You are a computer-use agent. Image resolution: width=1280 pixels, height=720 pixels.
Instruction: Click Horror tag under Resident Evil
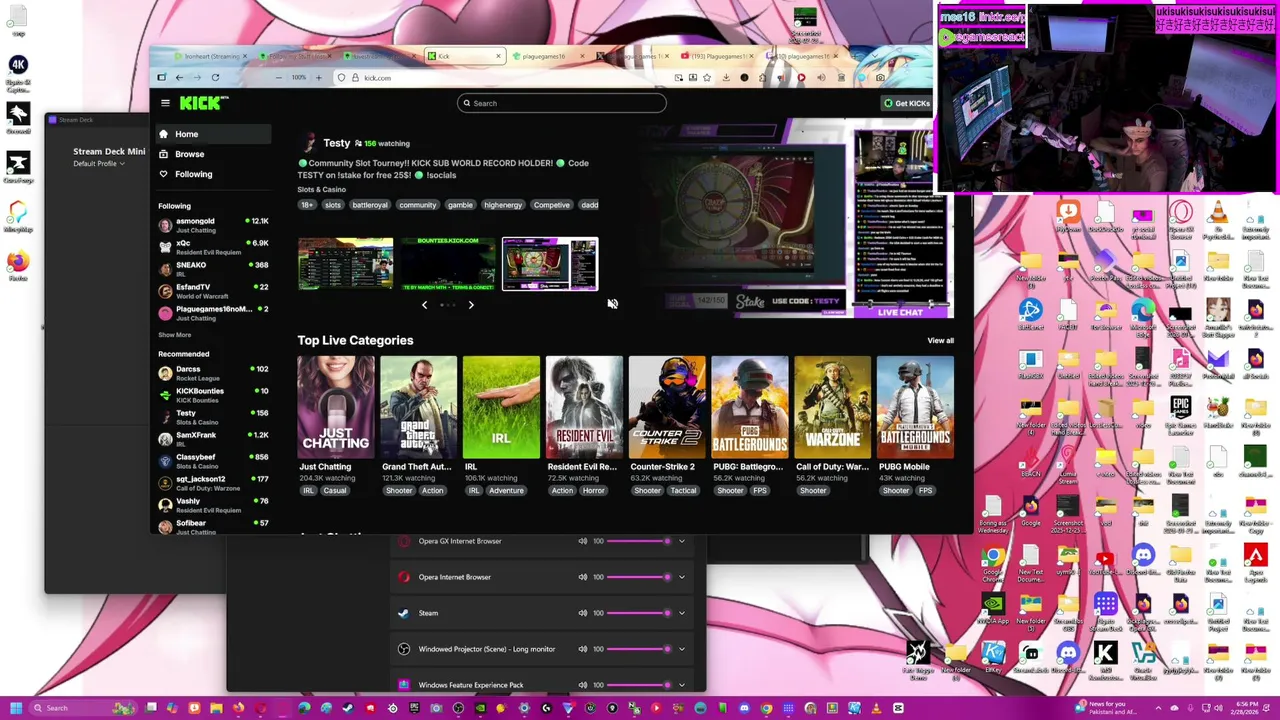pos(594,491)
